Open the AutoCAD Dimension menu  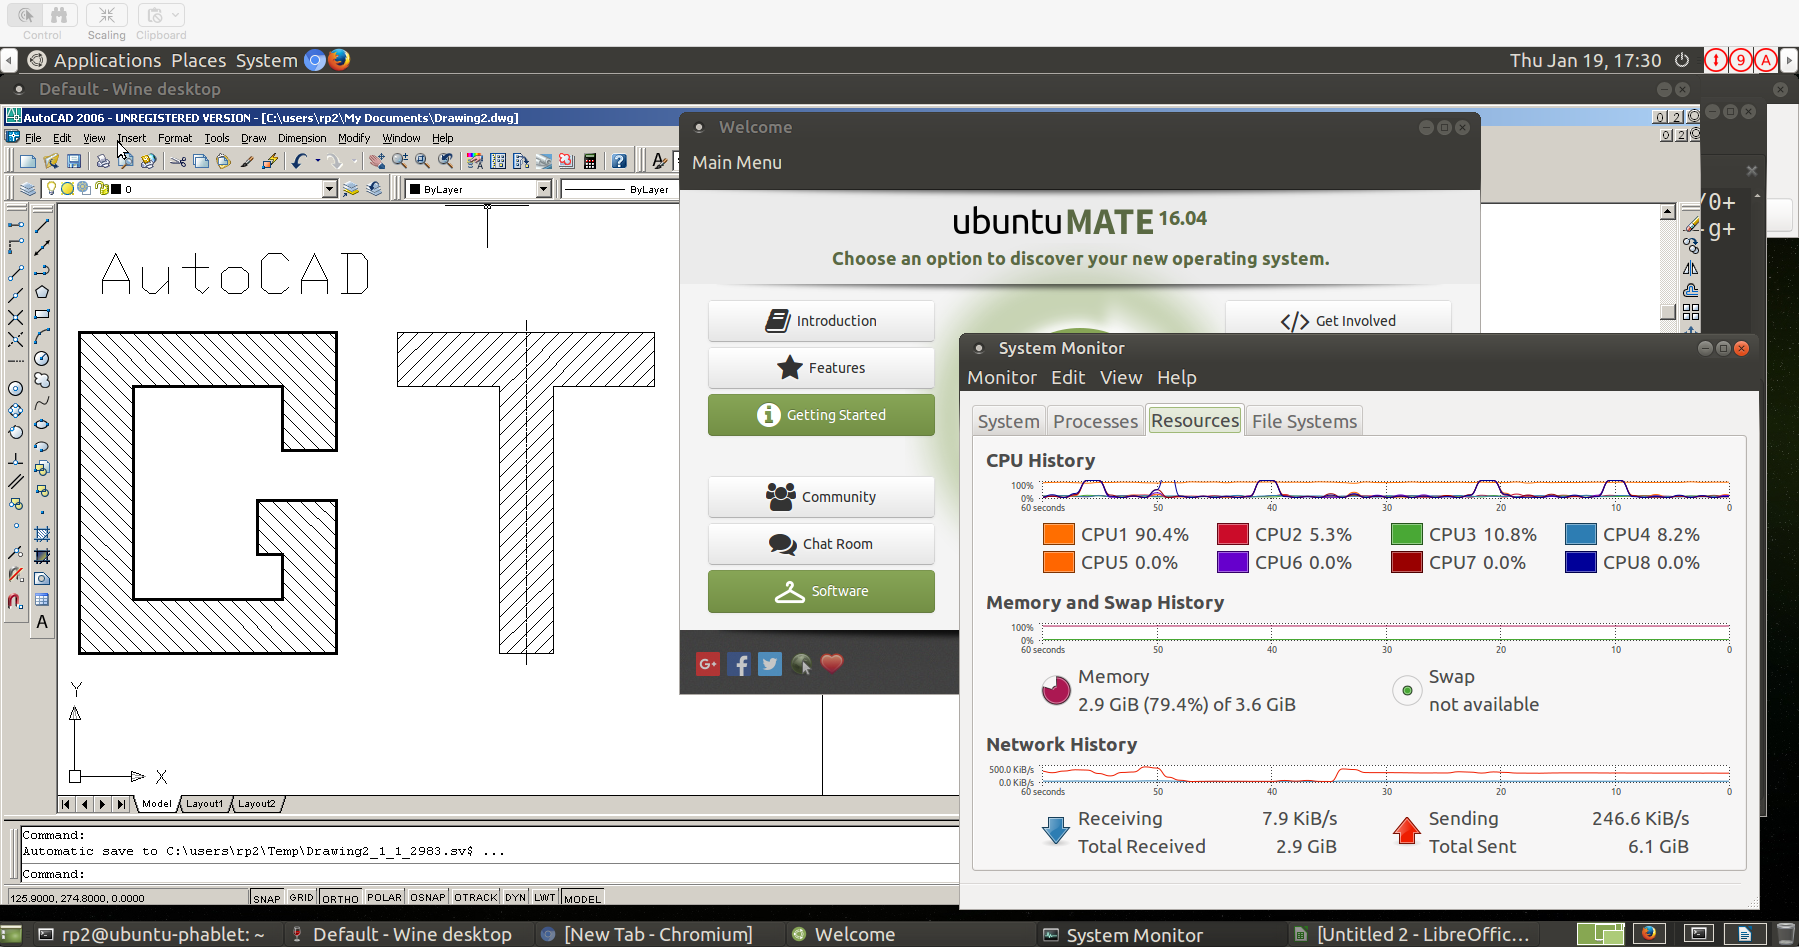(x=302, y=138)
